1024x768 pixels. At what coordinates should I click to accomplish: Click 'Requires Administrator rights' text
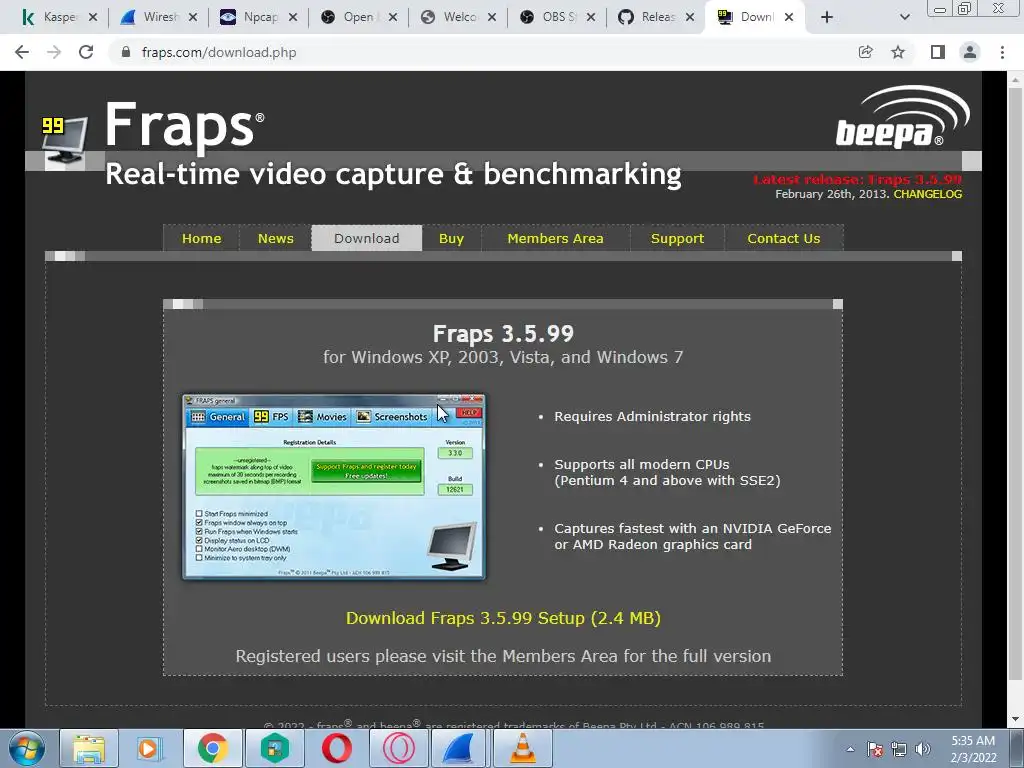point(652,417)
